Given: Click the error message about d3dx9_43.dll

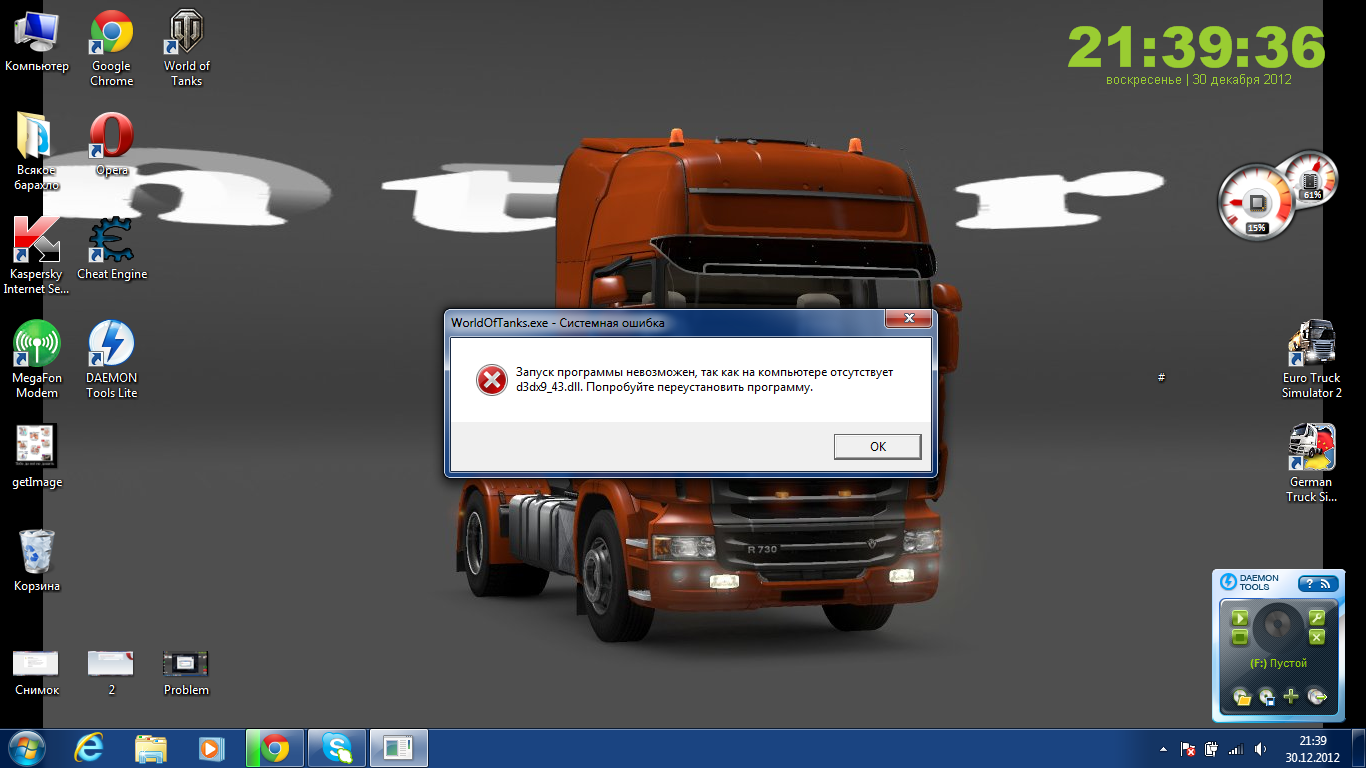Looking at the screenshot, I should click(704, 380).
